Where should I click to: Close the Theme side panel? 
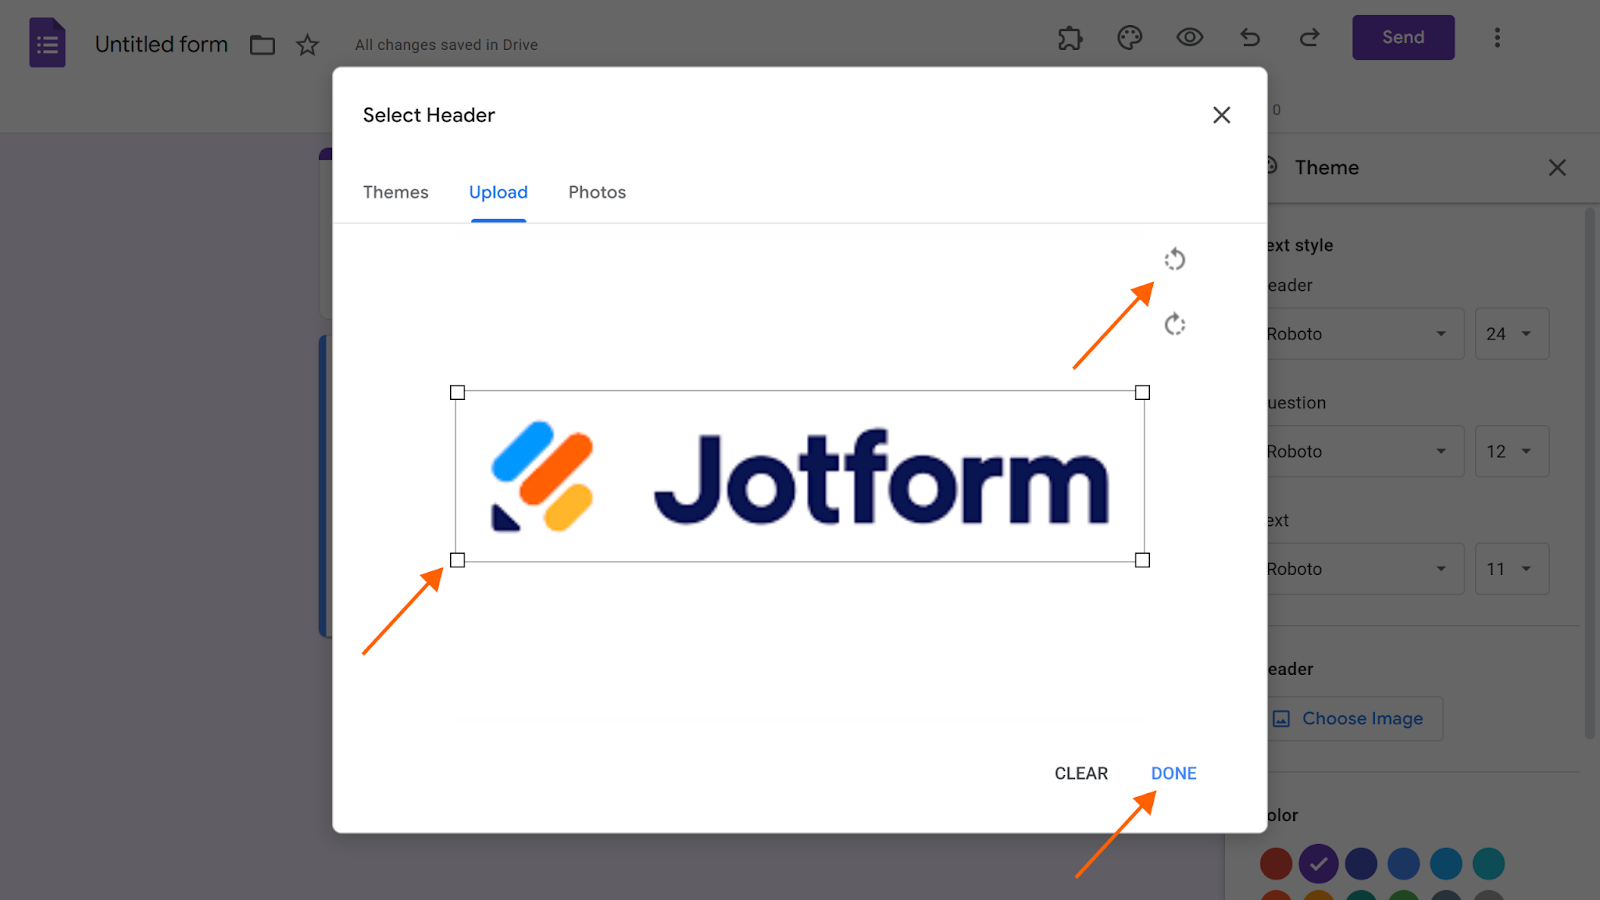pyautogui.click(x=1557, y=168)
